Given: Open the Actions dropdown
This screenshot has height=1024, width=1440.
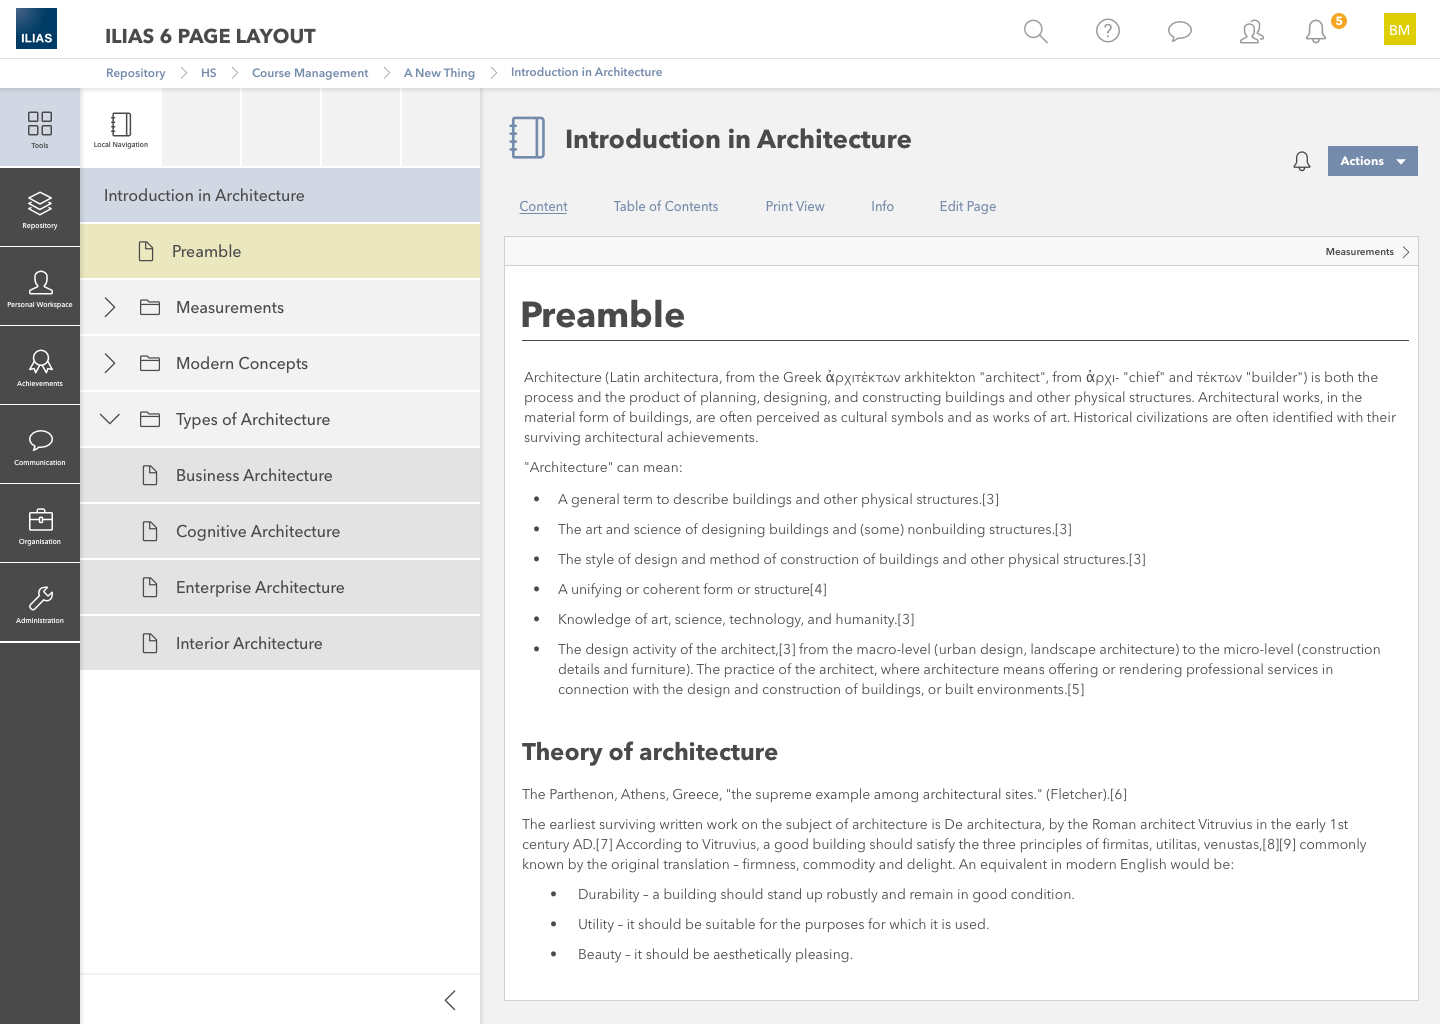Looking at the screenshot, I should [1372, 161].
